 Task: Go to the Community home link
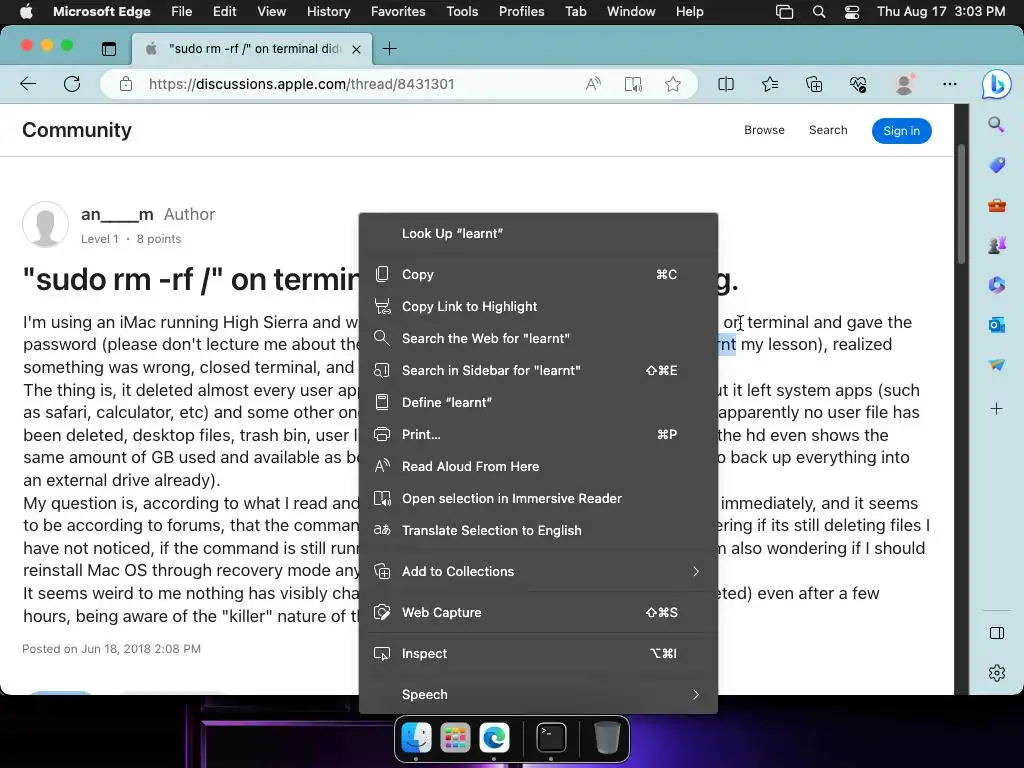(77, 130)
